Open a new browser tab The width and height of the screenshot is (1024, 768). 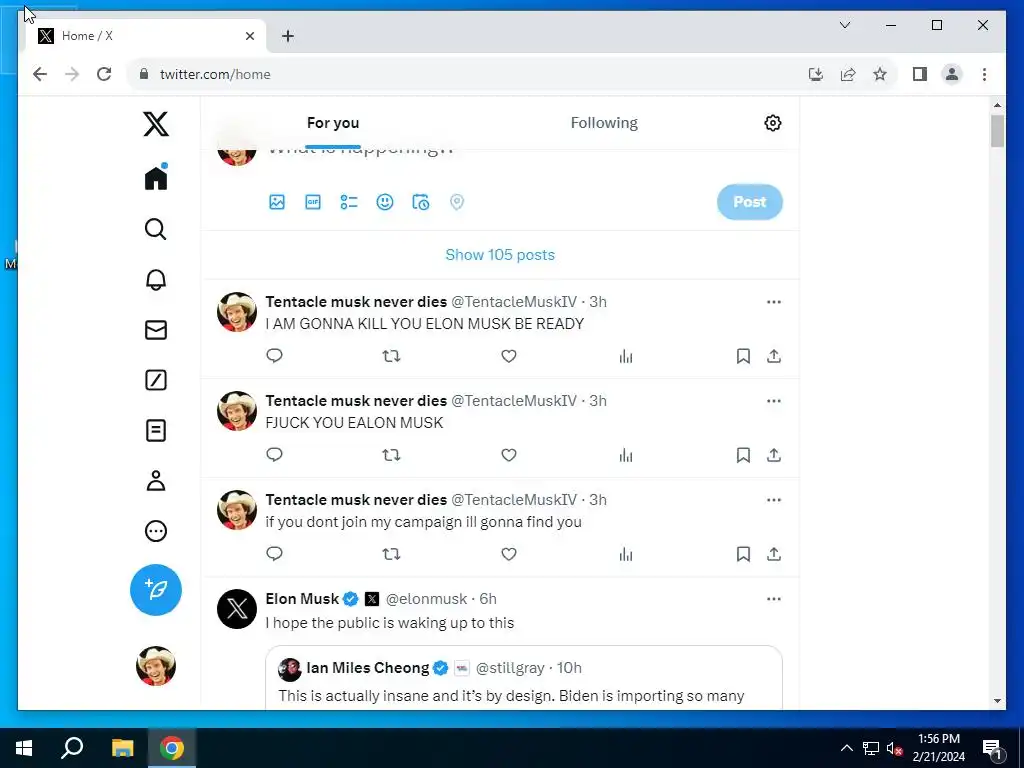click(288, 36)
